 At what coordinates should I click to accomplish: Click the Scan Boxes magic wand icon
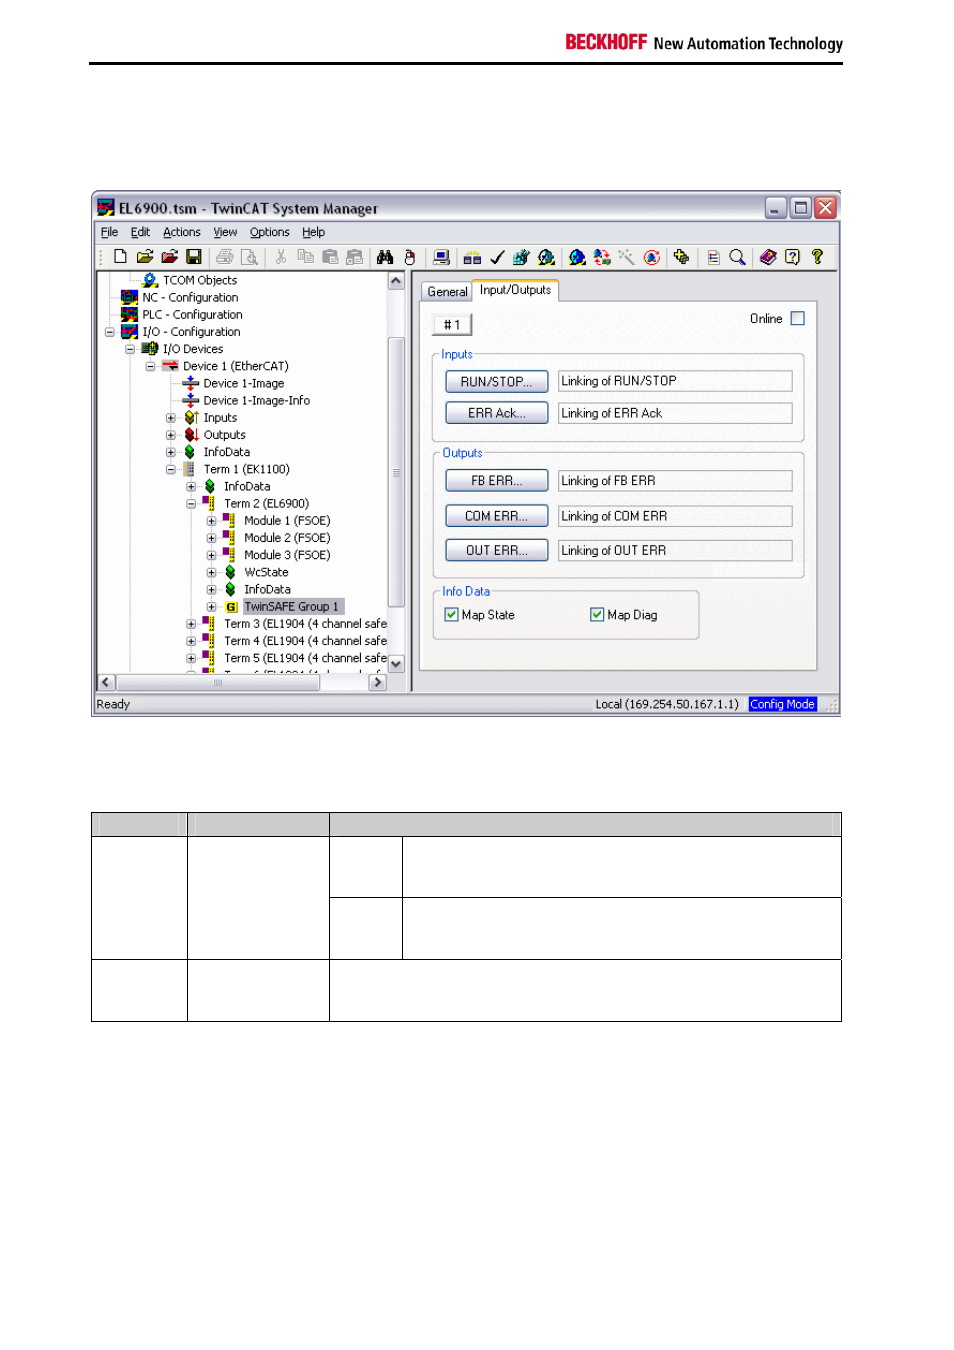[626, 257]
